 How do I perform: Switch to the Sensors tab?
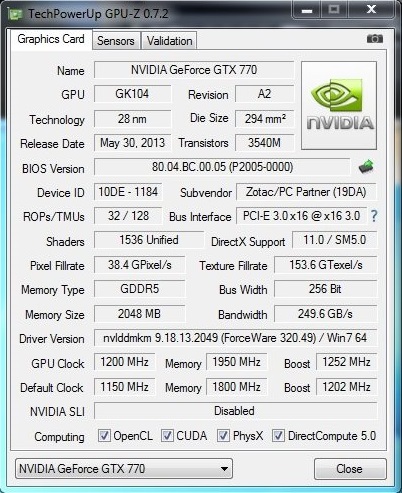point(116,41)
